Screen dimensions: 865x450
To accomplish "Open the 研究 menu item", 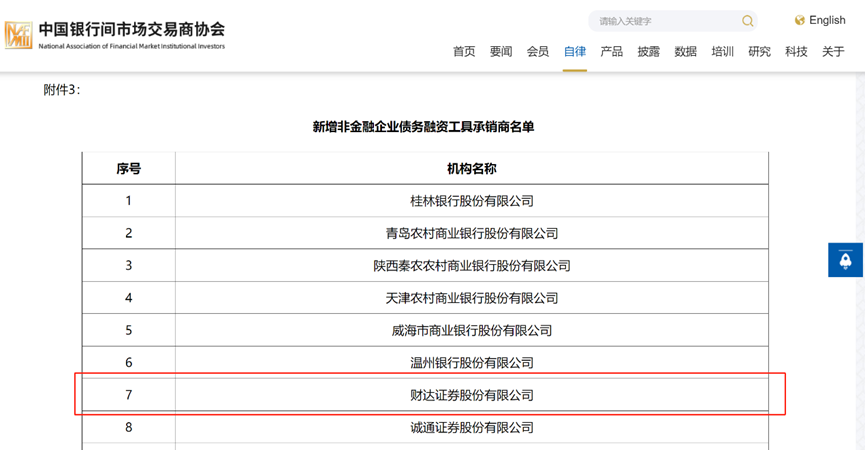I will click(x=760, y=51).
